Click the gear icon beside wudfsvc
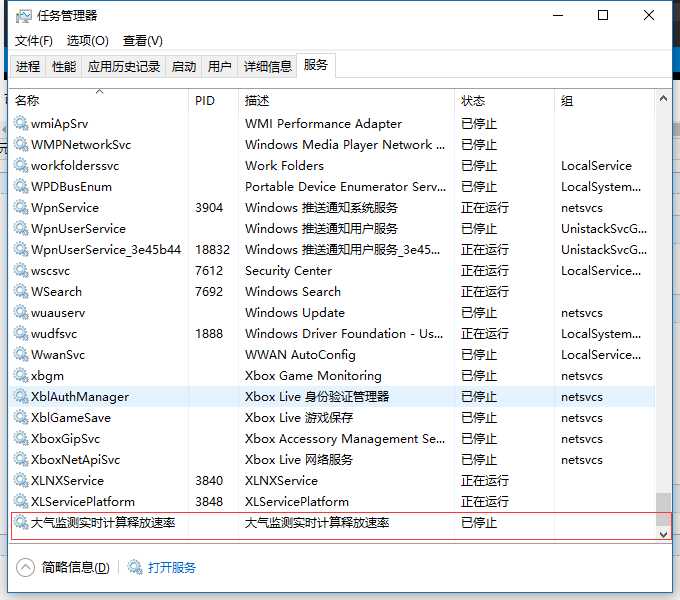This screenshot has height=600, width=680. pos(21,333)
